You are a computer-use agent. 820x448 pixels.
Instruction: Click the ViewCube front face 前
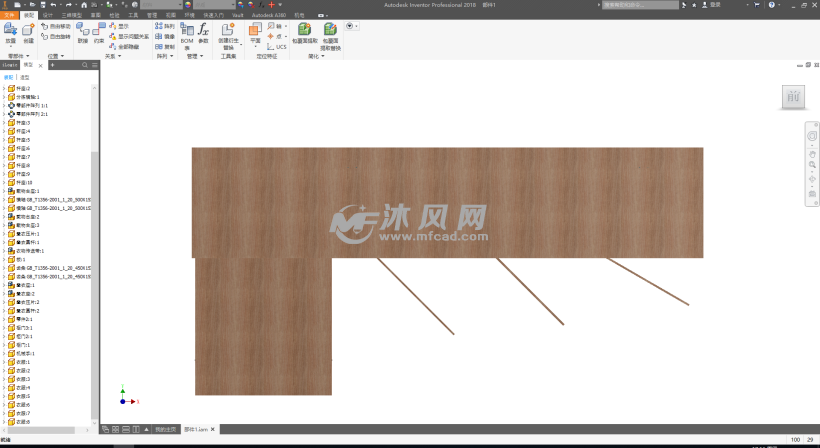point(792,97)
